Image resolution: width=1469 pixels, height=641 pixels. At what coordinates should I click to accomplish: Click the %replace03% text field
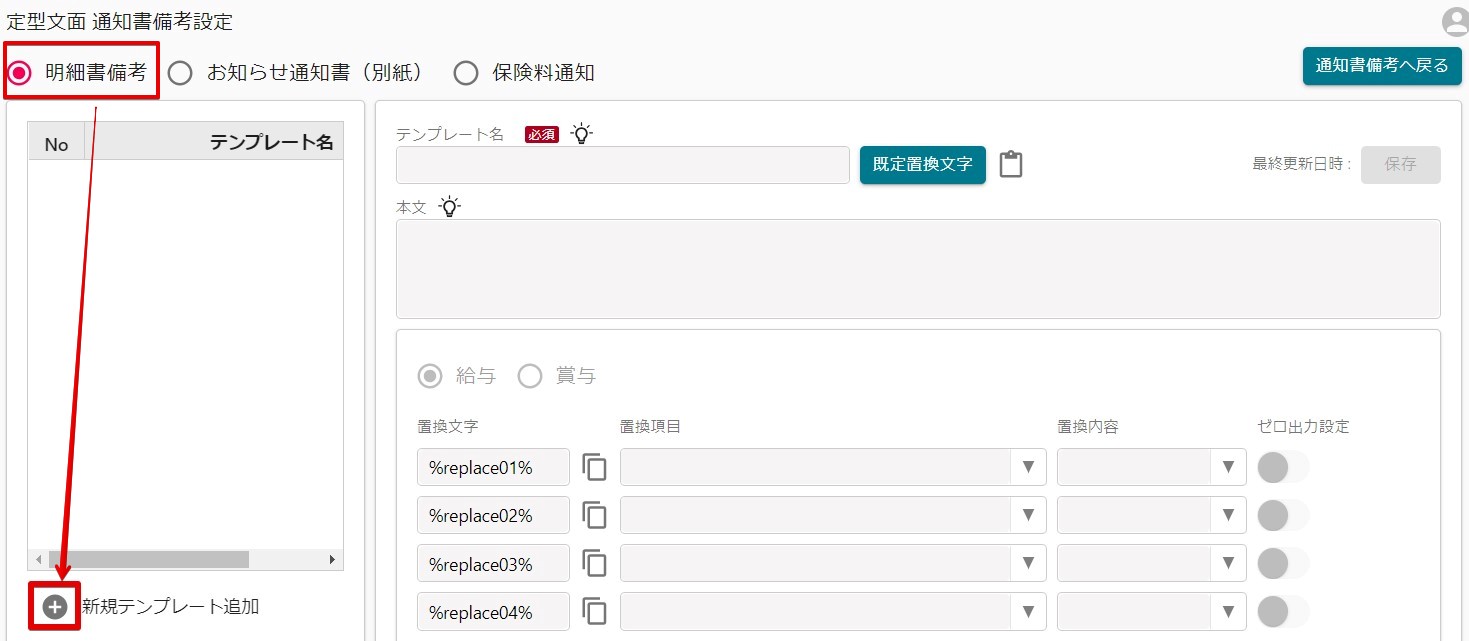pyautogui.click(x=493, y=563)
